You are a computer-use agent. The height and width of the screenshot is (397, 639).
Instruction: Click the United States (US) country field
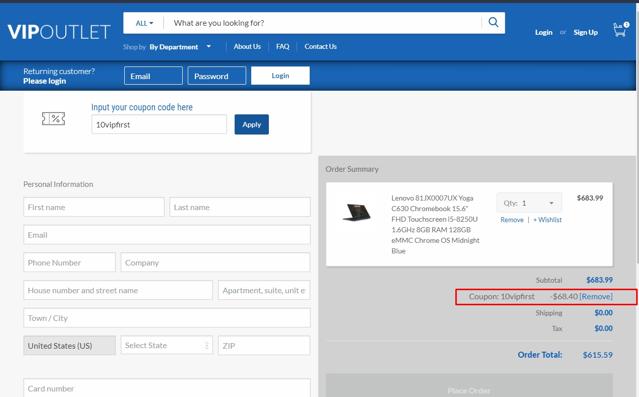pos(69,346)
